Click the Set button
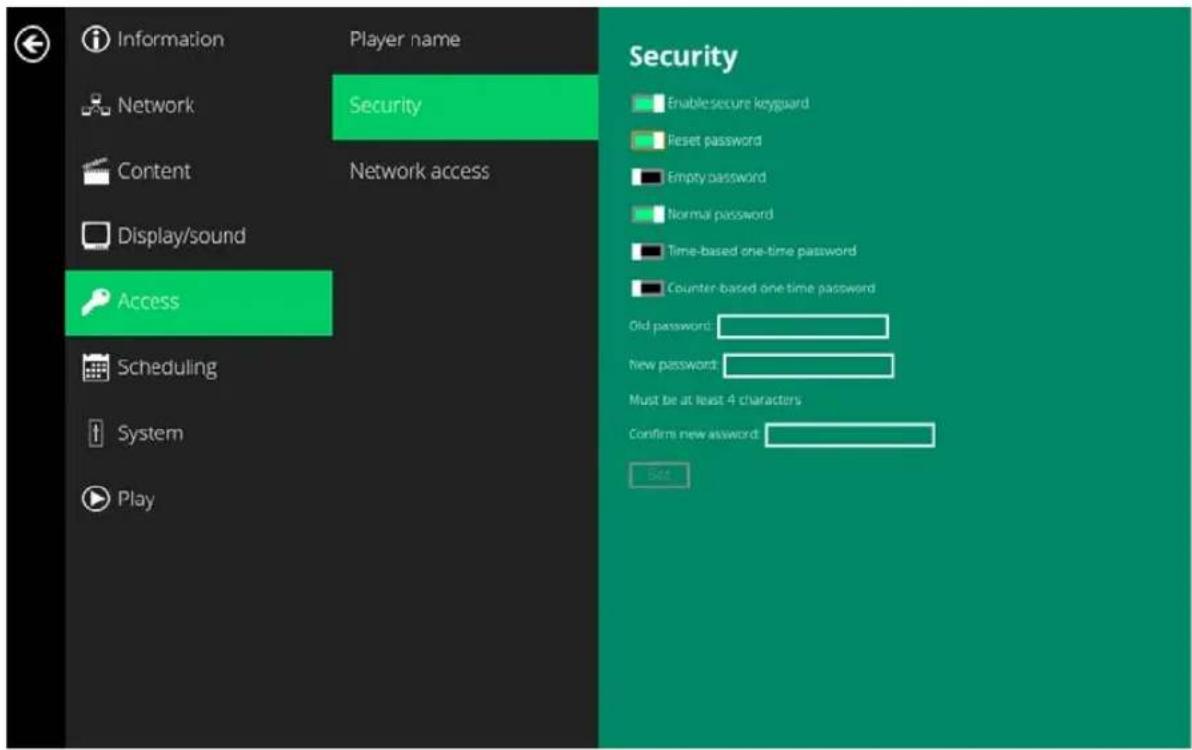1192x750 pixels. (659, 476)
